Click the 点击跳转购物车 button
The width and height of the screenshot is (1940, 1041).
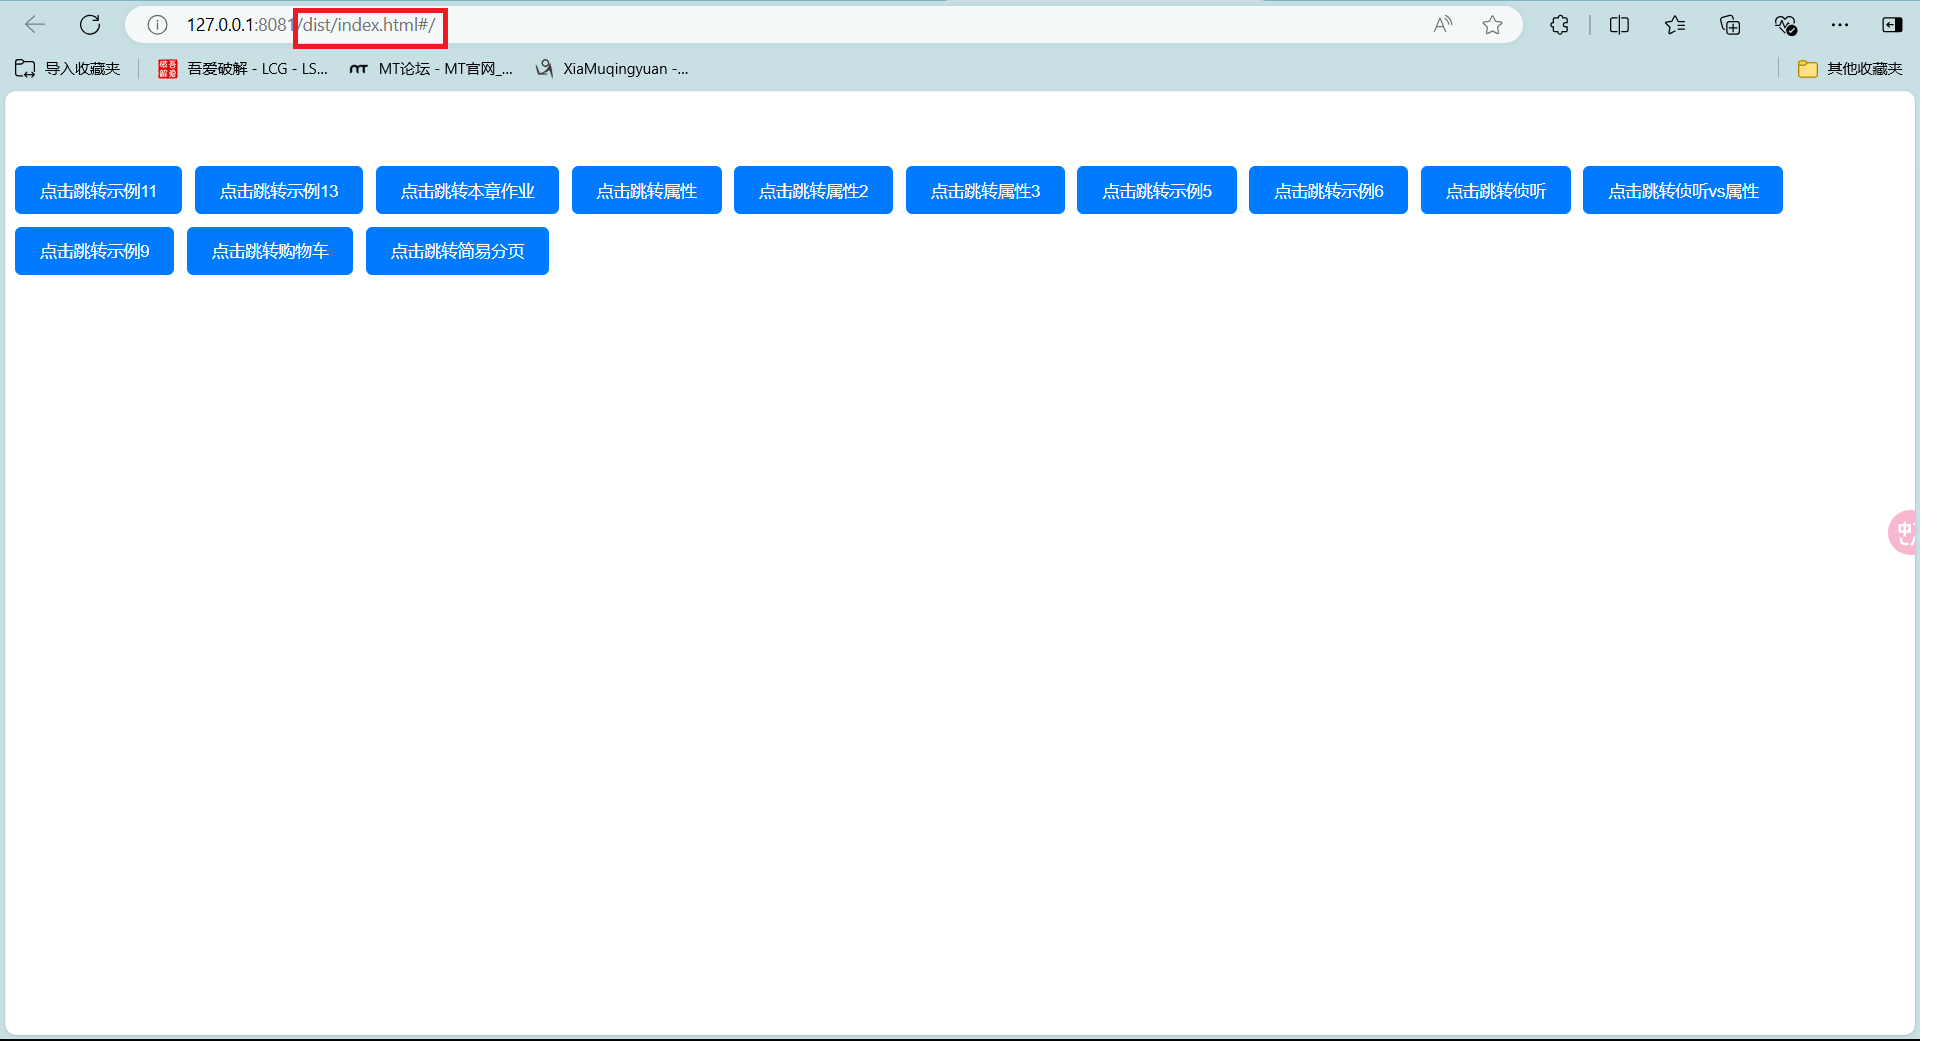tap(270, 251)
